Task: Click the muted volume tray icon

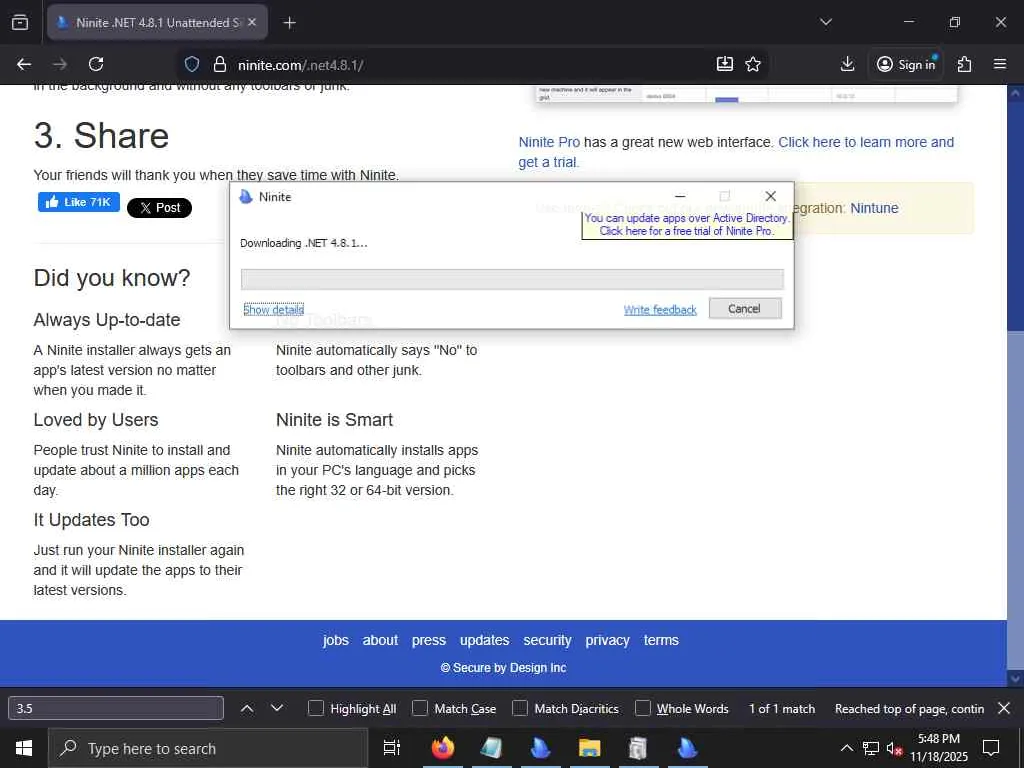Action: 894,748
